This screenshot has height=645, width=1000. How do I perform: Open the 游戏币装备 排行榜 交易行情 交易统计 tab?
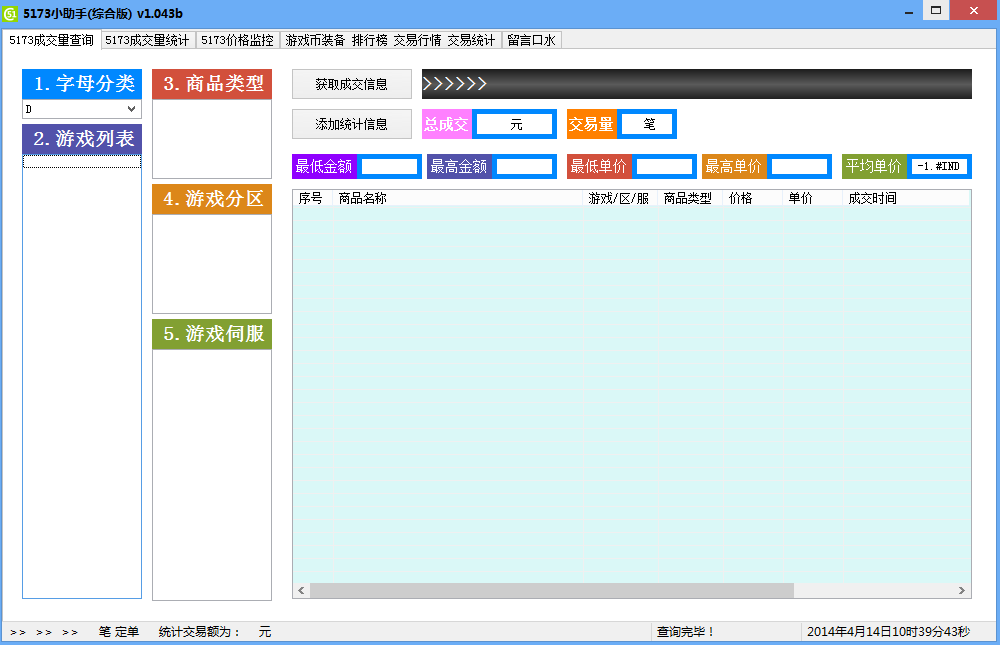click(x=390, y=40)
